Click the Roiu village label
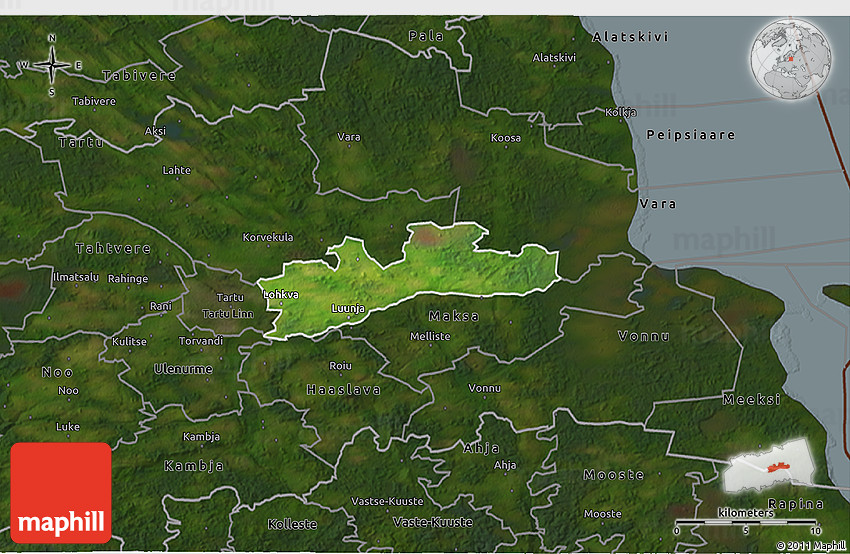Viewport: 850px width, 554px height. click(x=341, y=366)
